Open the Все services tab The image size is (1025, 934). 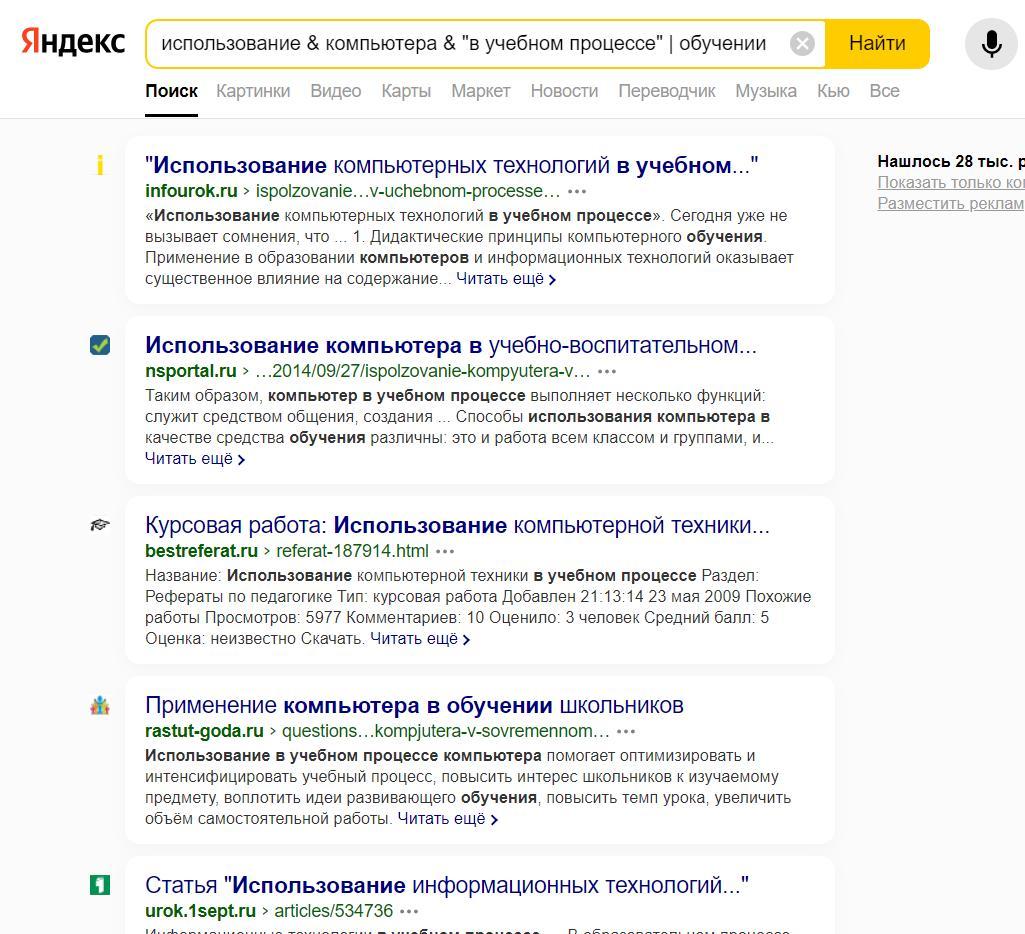pyautogui.click(x=884, y=91)
